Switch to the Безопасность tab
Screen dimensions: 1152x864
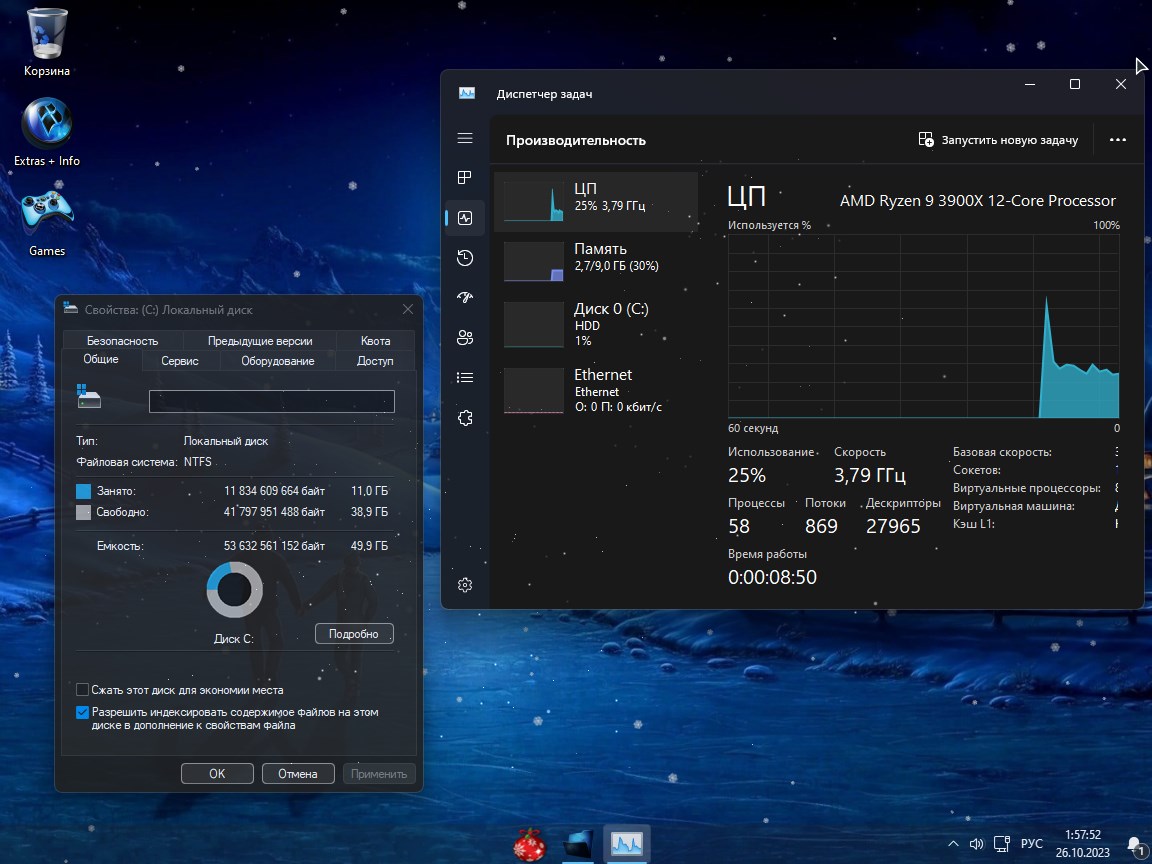click(x=122, y=341)
